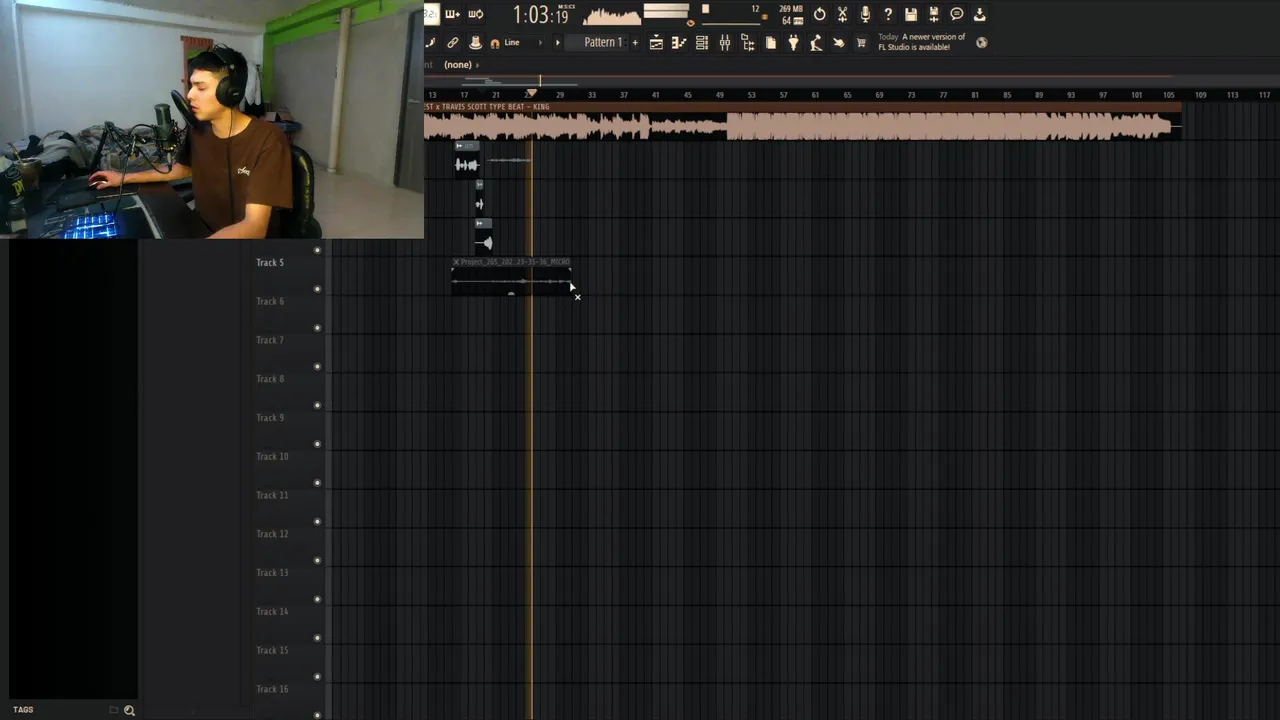Screen dimensions: 1280x720
Task: Open plugin picker plug icon
Action: coord(793,42)
